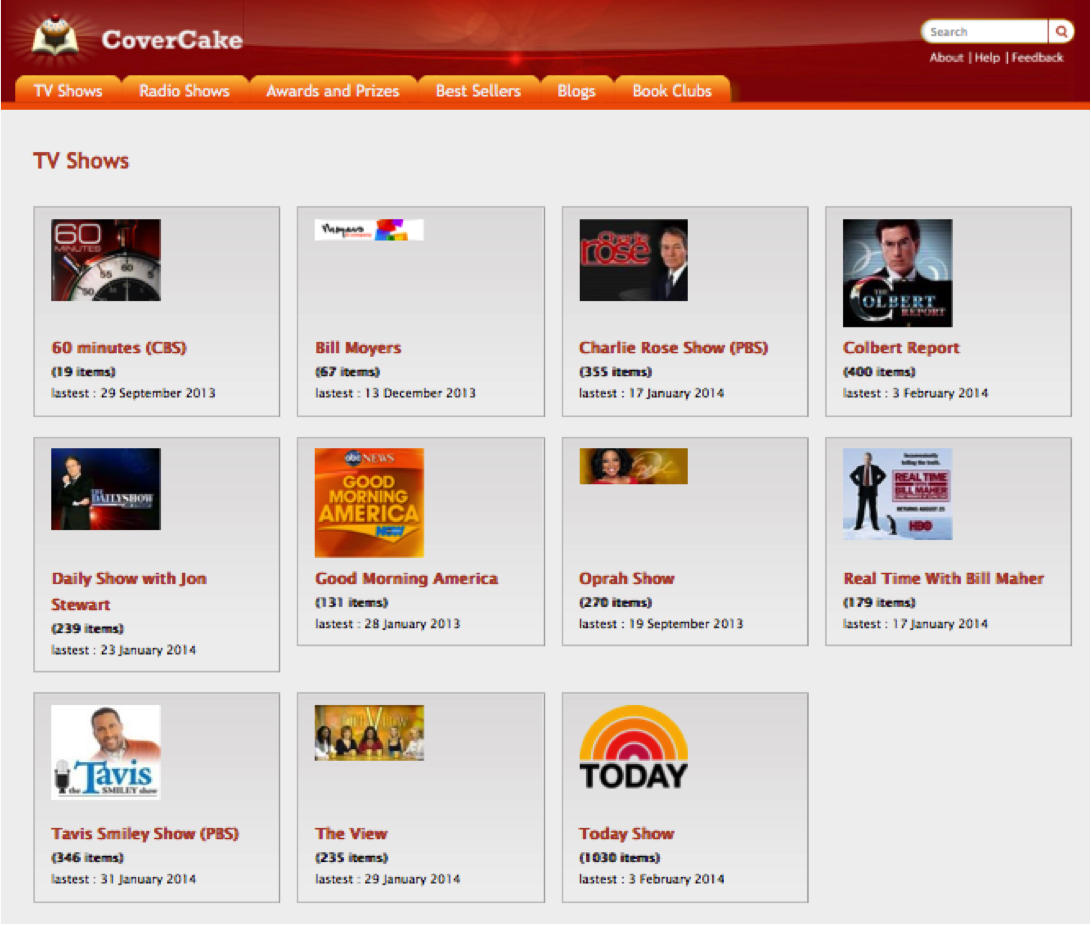Screen dimensions: 1091x925
Task: Click the magnifying glass search button
Action: coord(1061,31)
